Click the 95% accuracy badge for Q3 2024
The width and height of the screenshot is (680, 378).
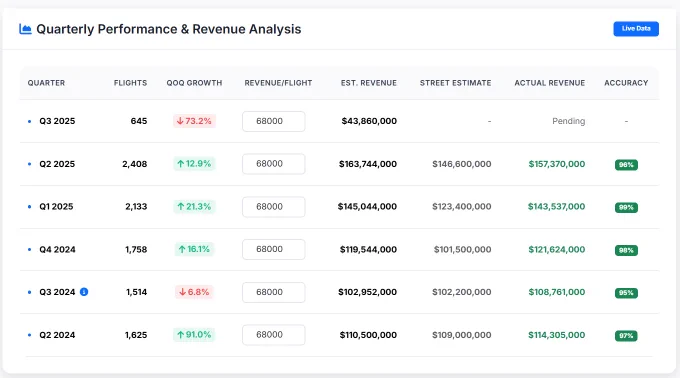pyautogui.click(x=626, y=293)
